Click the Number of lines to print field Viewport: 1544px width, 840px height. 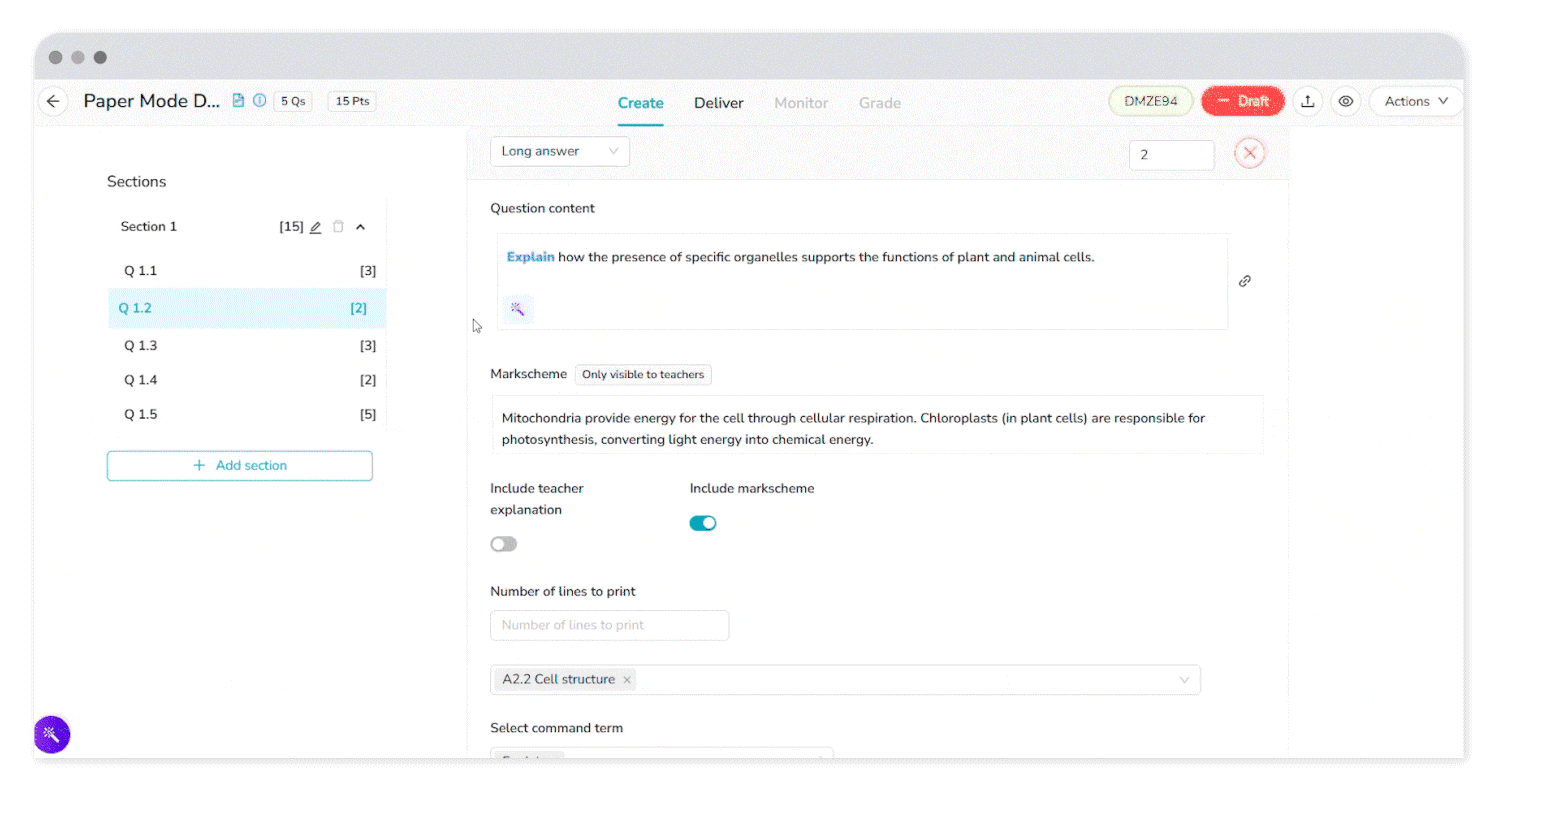609,625
